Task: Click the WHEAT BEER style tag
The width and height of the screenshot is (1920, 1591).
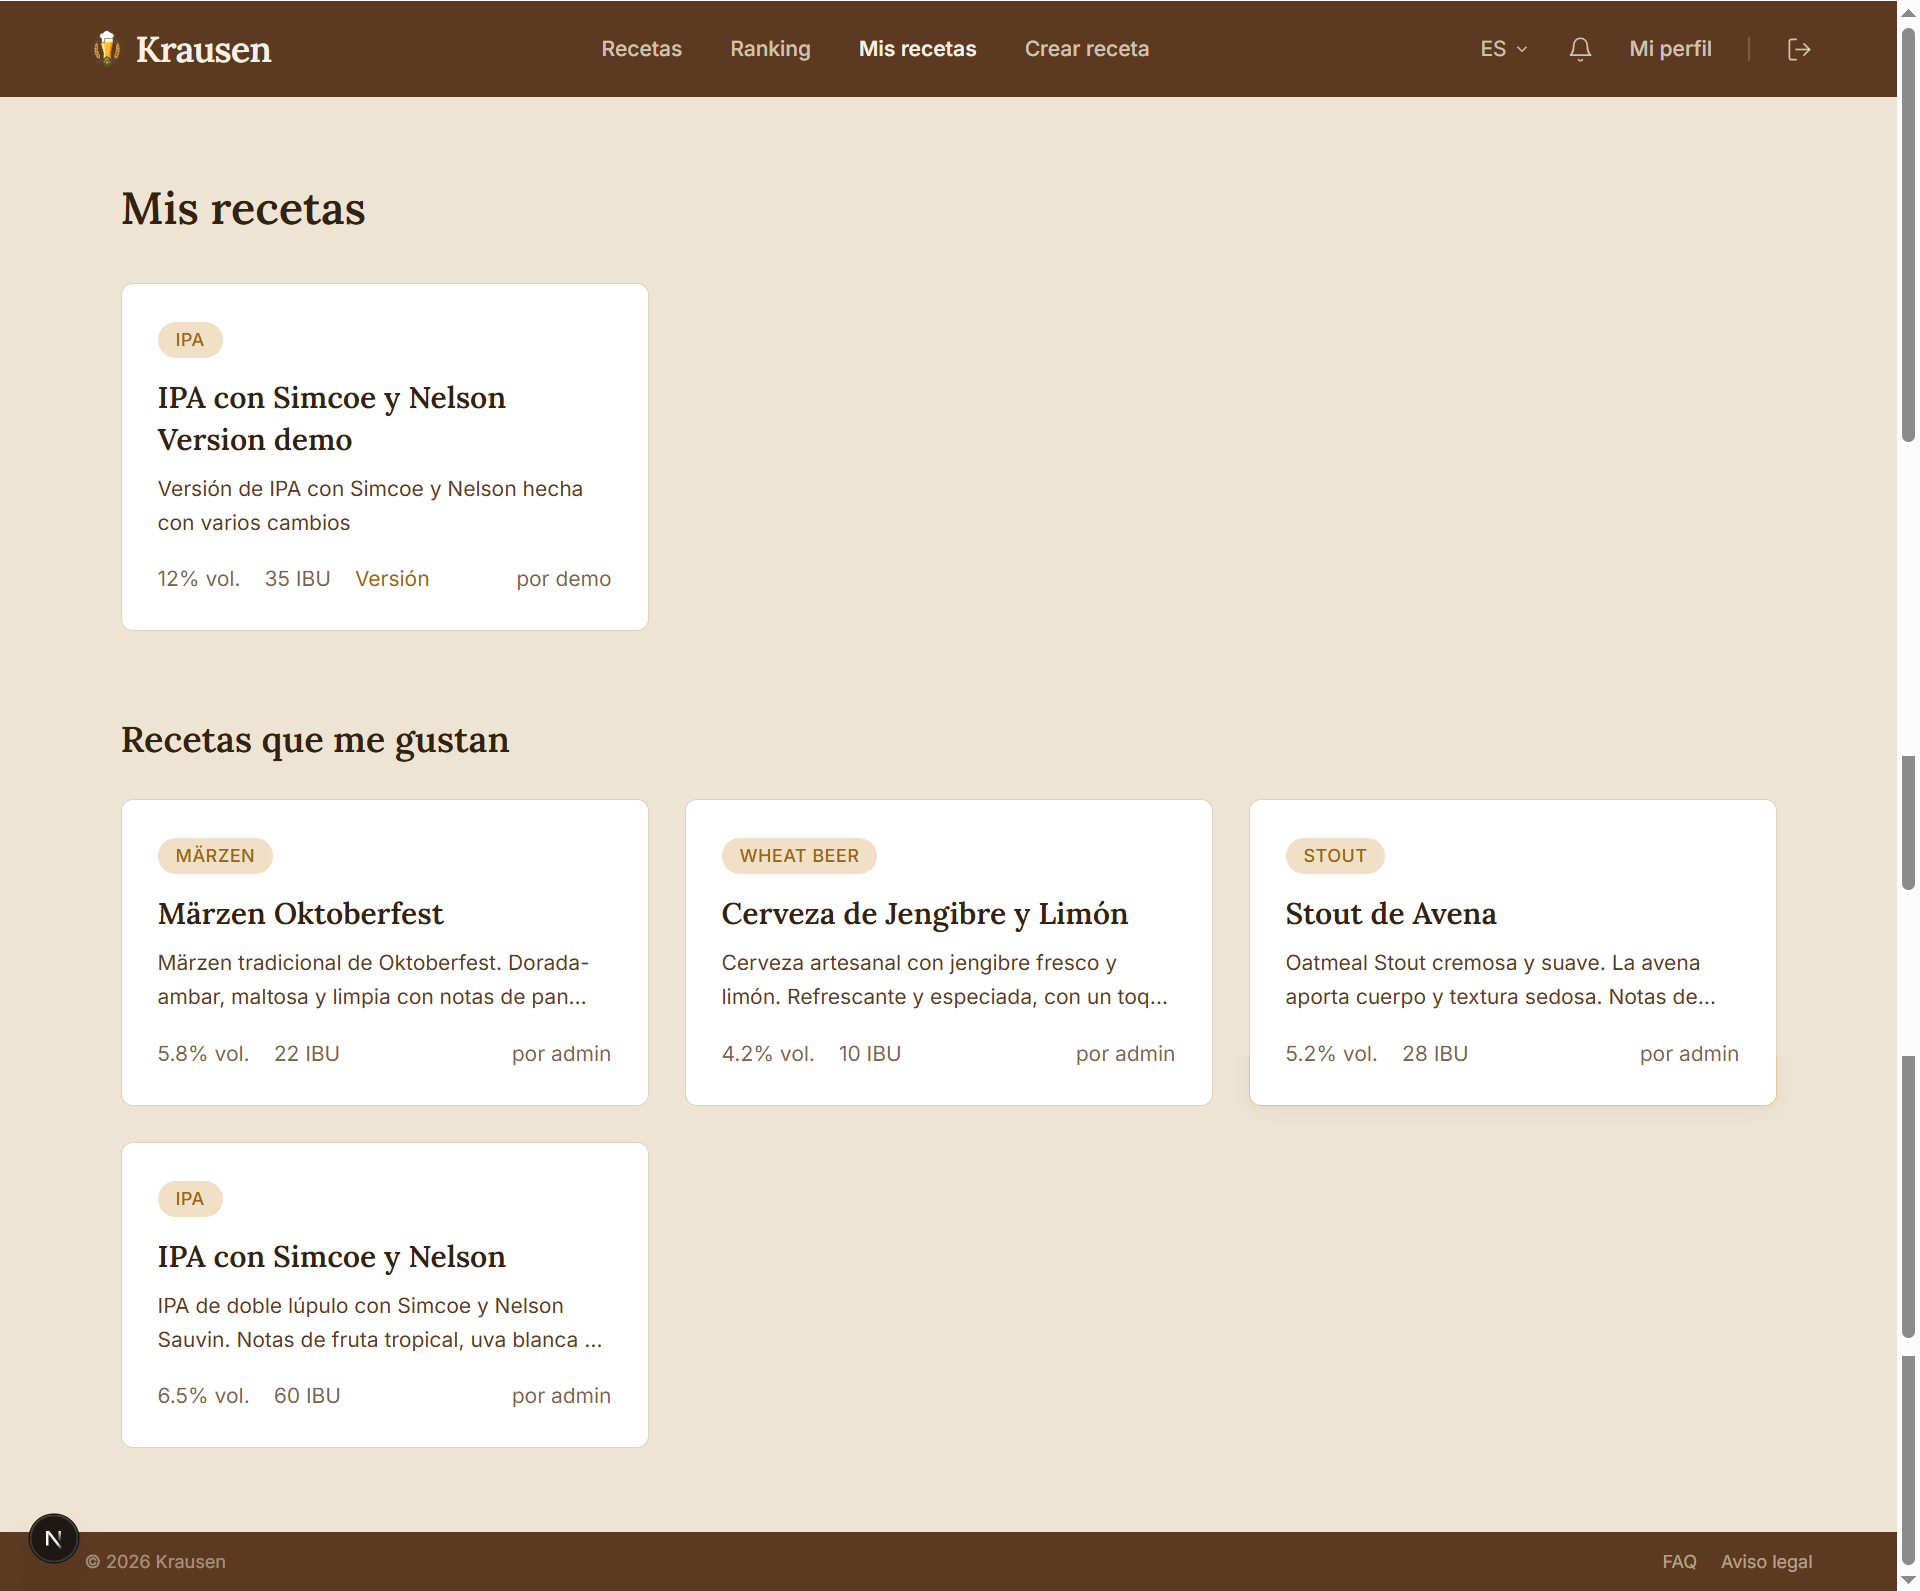Action: tap(799, 856)
